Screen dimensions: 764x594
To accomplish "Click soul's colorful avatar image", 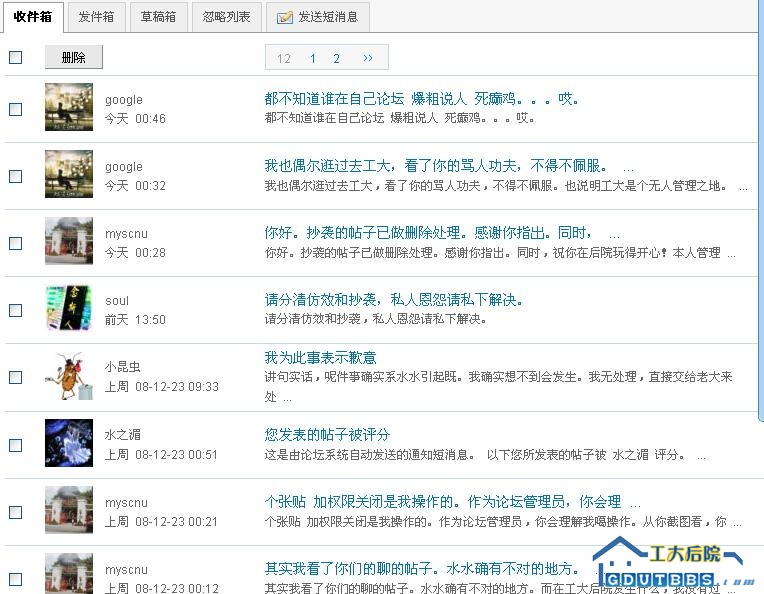I will coord(69,308).
